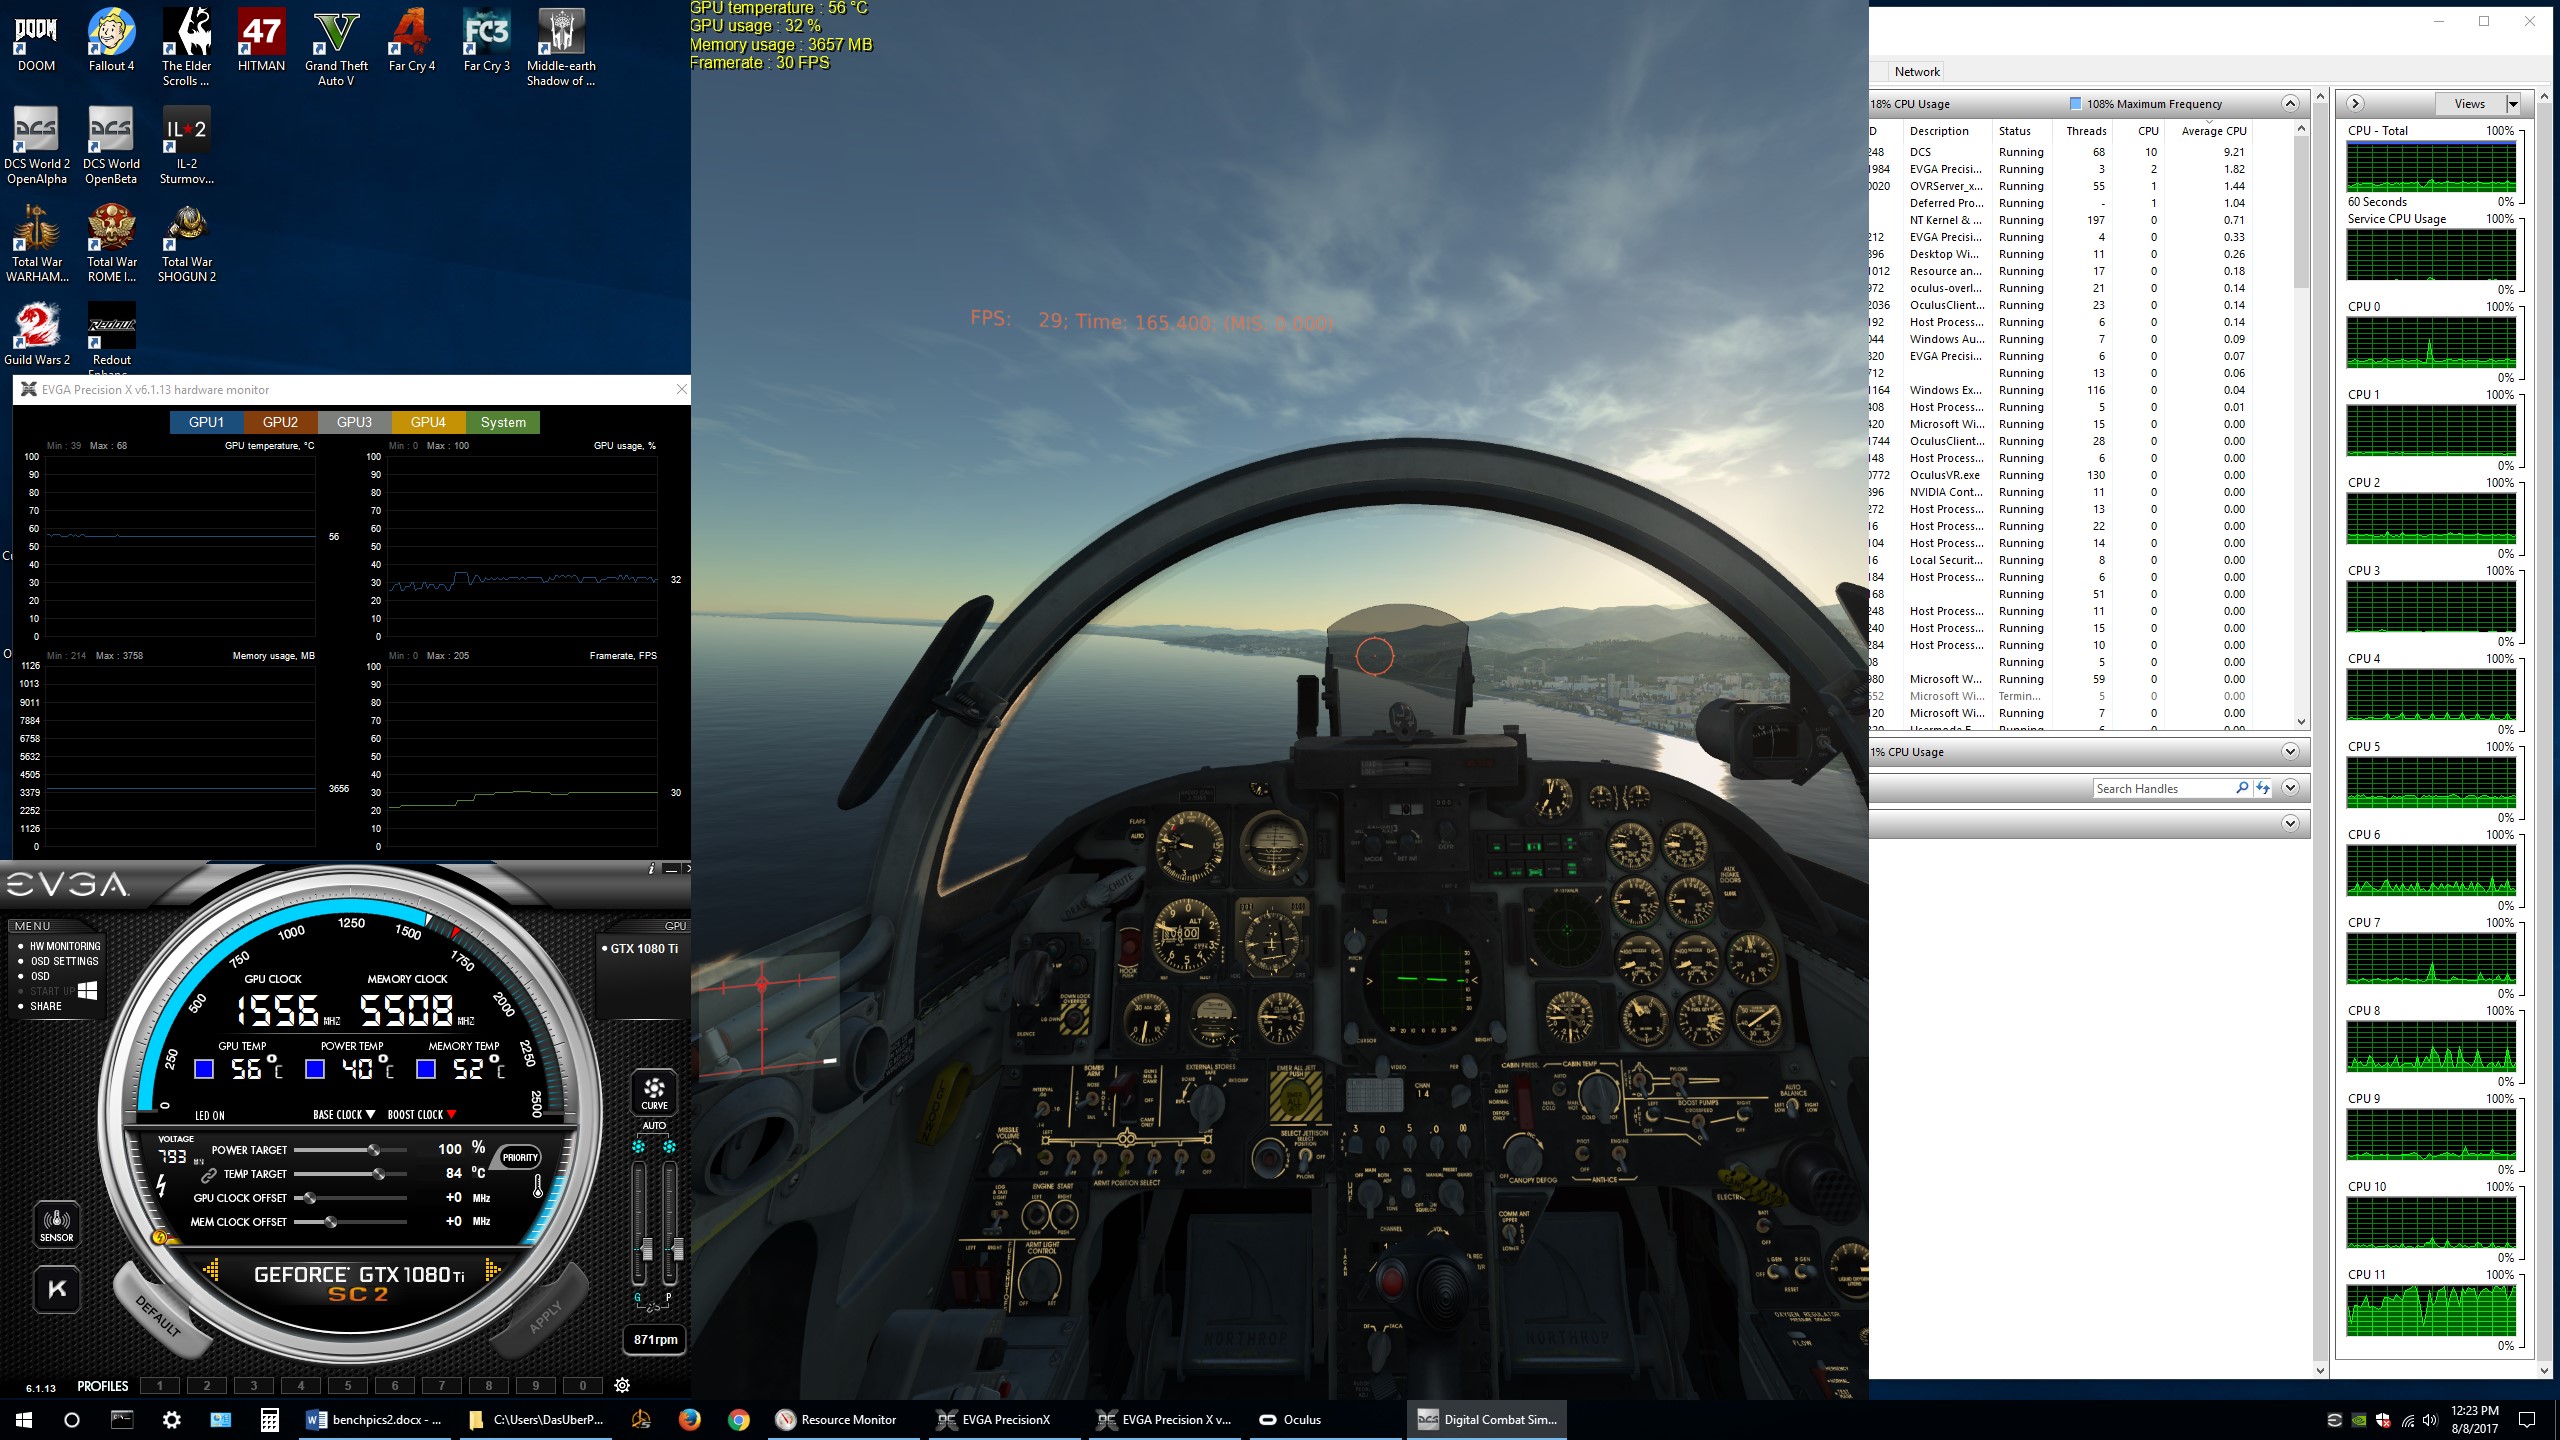Open the Fallout 4 desktop shortcut

click(x=111, y=40)
